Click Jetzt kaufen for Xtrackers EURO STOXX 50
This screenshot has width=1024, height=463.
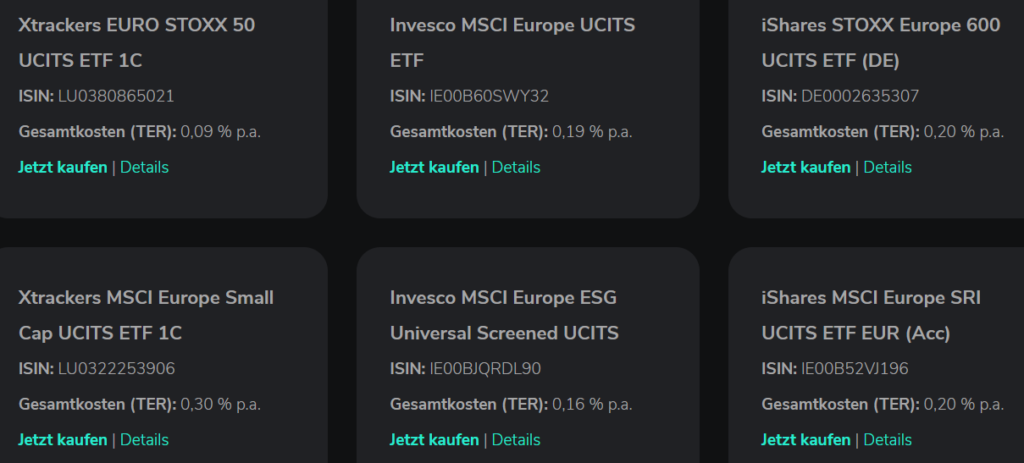(x=62, y=167)
